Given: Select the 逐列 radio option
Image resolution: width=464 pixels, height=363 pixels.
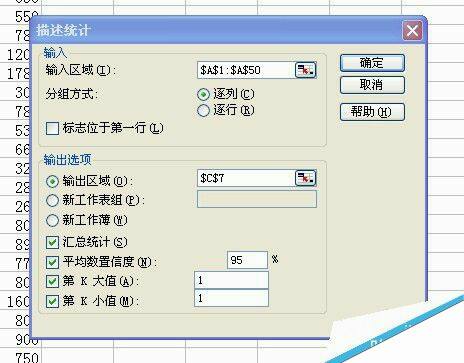Looking at the screenshot, I should tap(203, 94).
